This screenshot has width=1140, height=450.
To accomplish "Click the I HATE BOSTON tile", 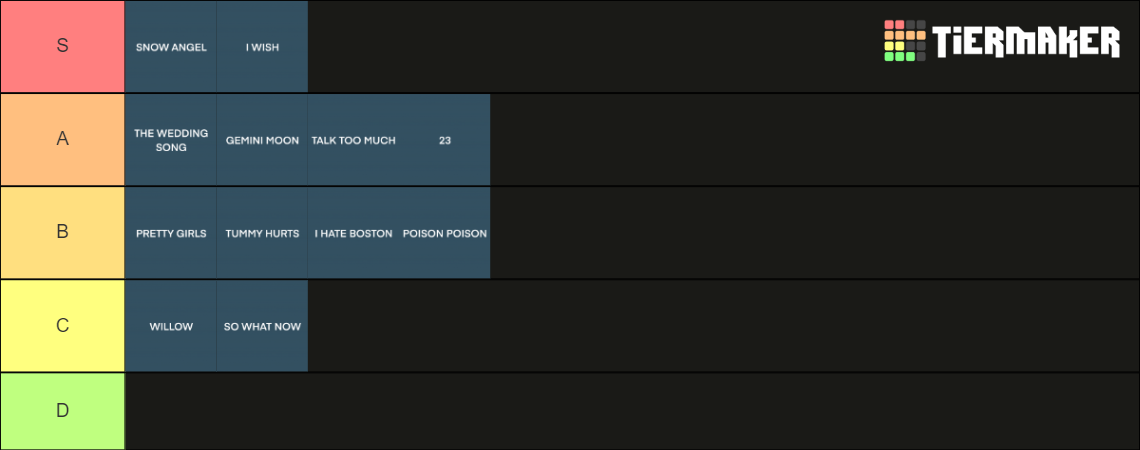I will click(x=353, y=233).
